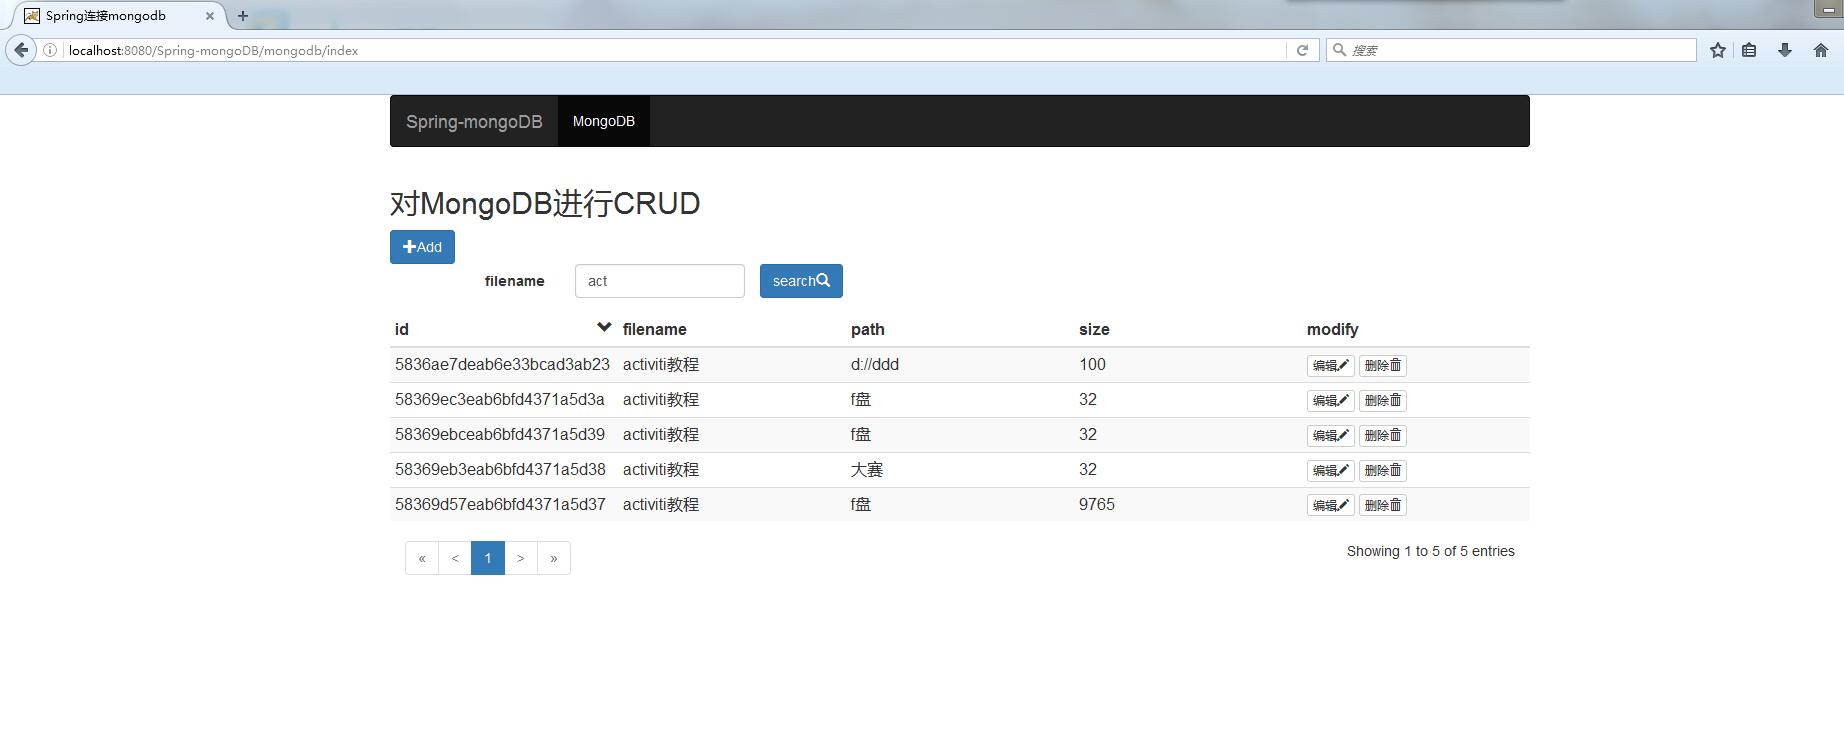
Task: Click the size cell 100
Action: pos(1092,365)
